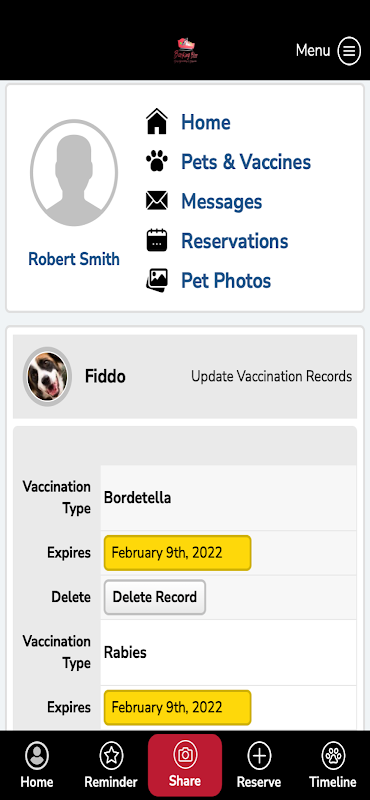This screenshot has height=800, width=370.
Task: Open the hamburger Menu icon
Action: click(349, 51)
